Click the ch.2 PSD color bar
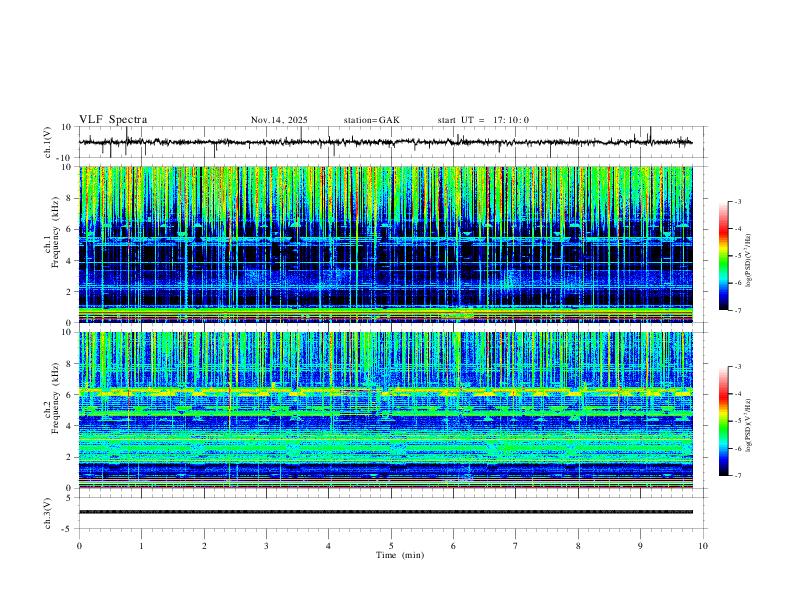The image size is (792, 612). [723, 421]
